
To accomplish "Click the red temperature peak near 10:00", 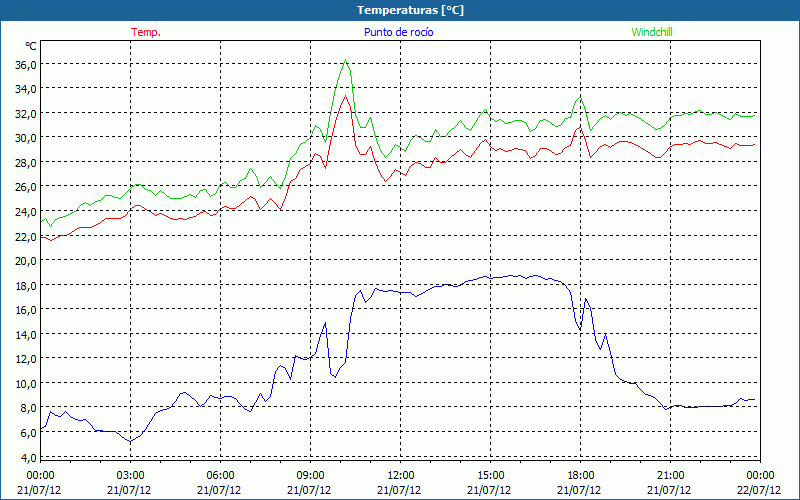I will pyautogui.click(x=345, y=96).
